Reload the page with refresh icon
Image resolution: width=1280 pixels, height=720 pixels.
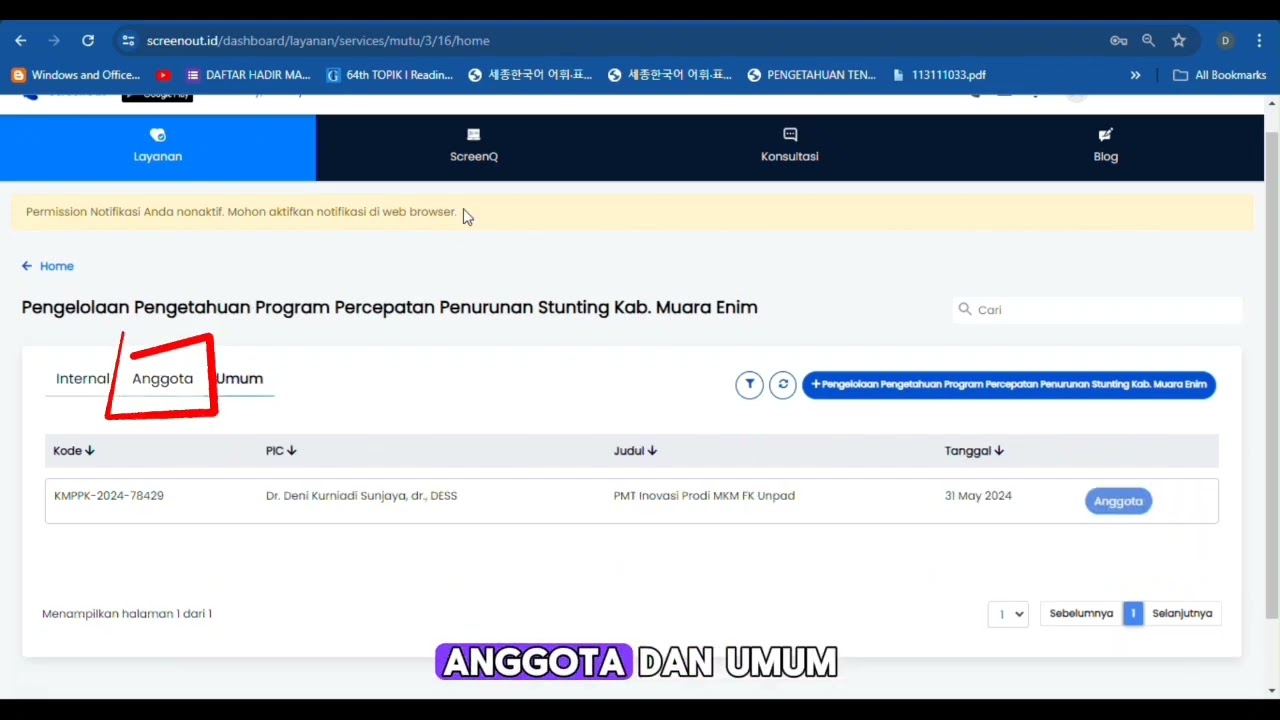(88, 41)
